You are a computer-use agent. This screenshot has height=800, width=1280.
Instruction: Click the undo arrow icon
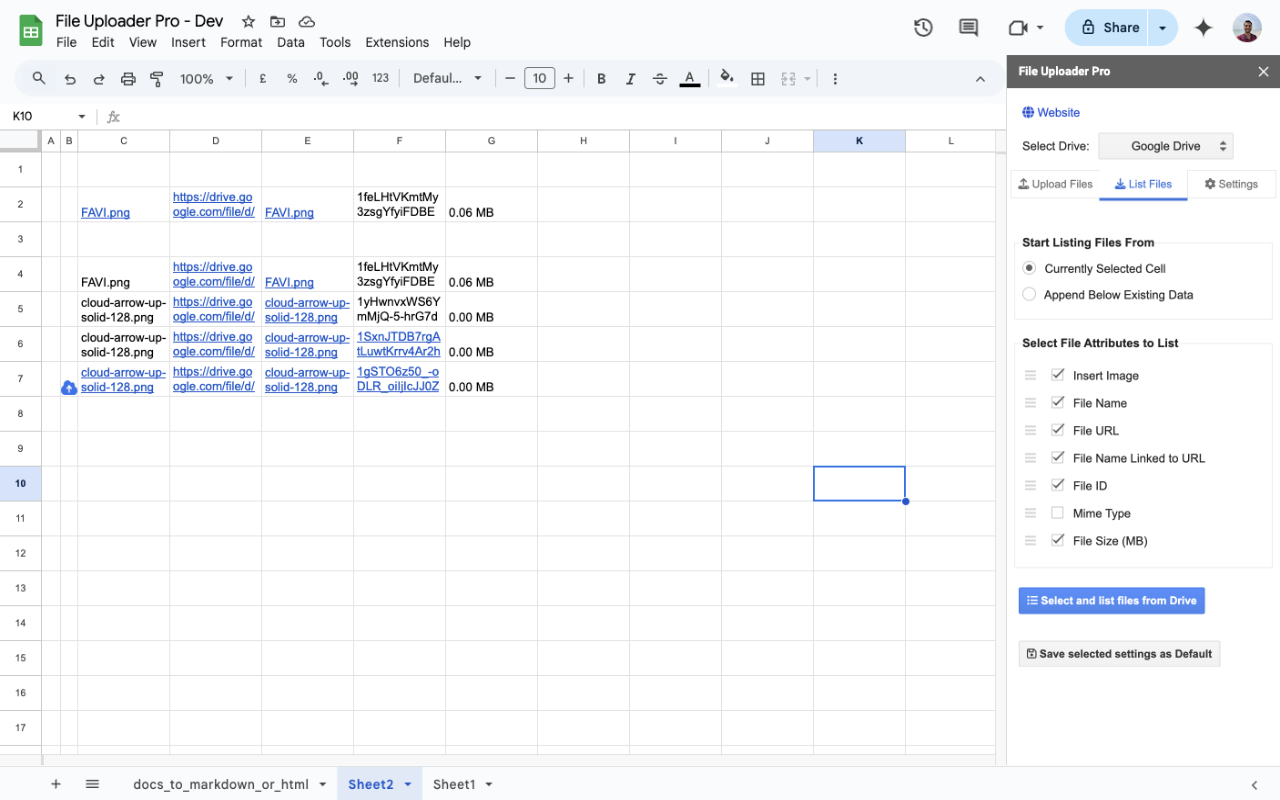pyautogui.click(x=70, y=78)
